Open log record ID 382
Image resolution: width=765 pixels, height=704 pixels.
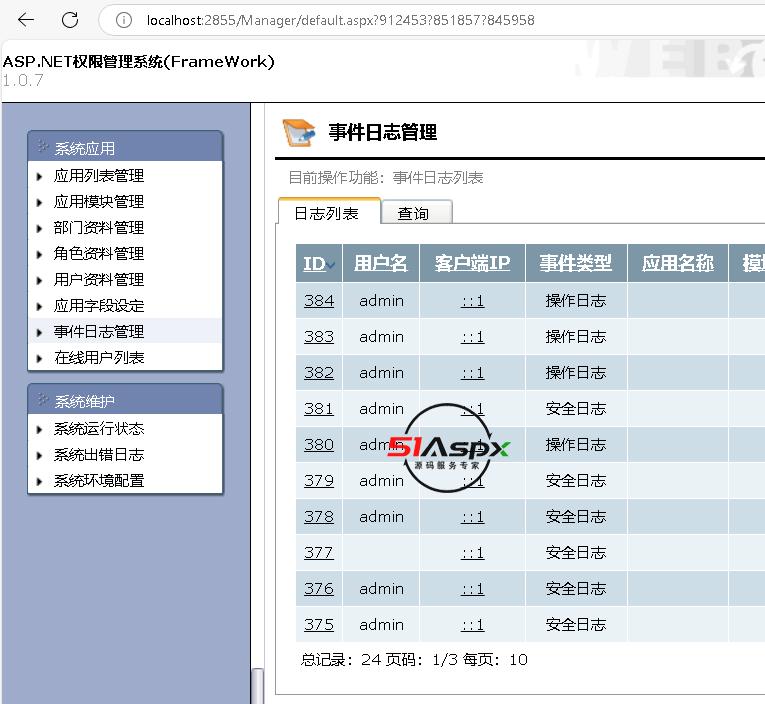coord(319,373)
